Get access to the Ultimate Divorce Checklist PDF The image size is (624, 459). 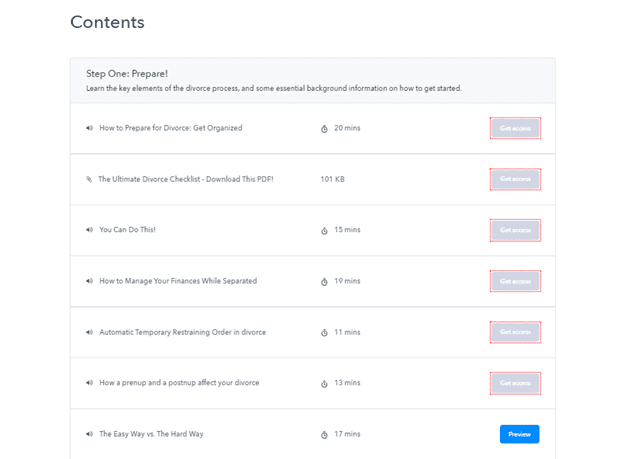(515, 179)
